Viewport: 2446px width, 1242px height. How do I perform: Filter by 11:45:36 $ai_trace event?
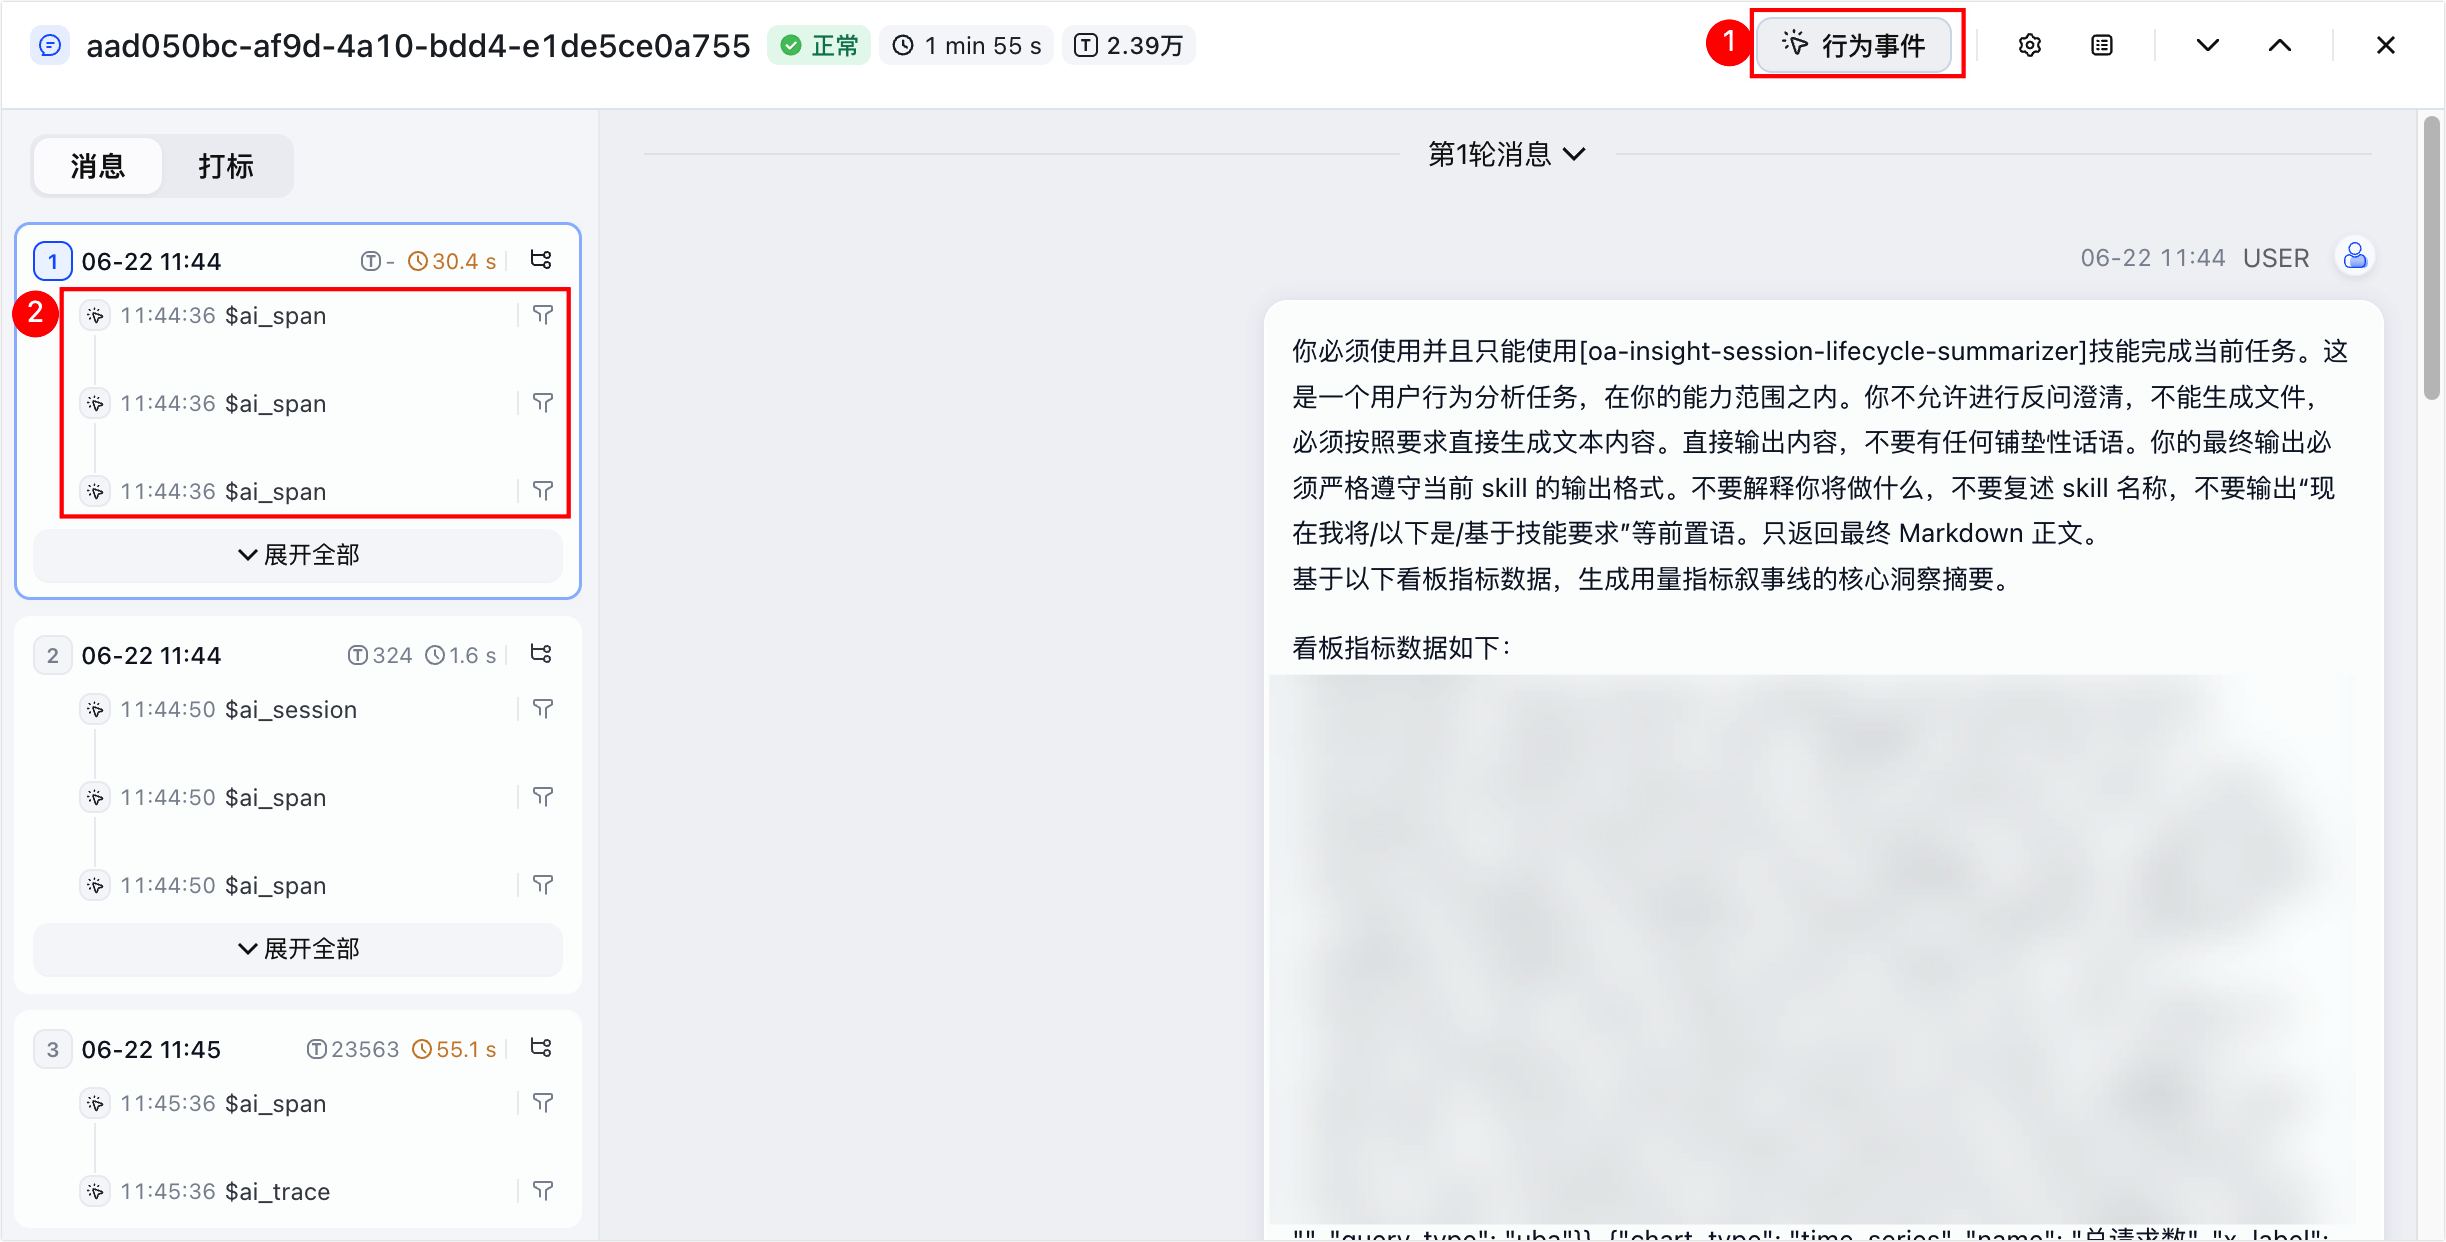[543, 1191]
